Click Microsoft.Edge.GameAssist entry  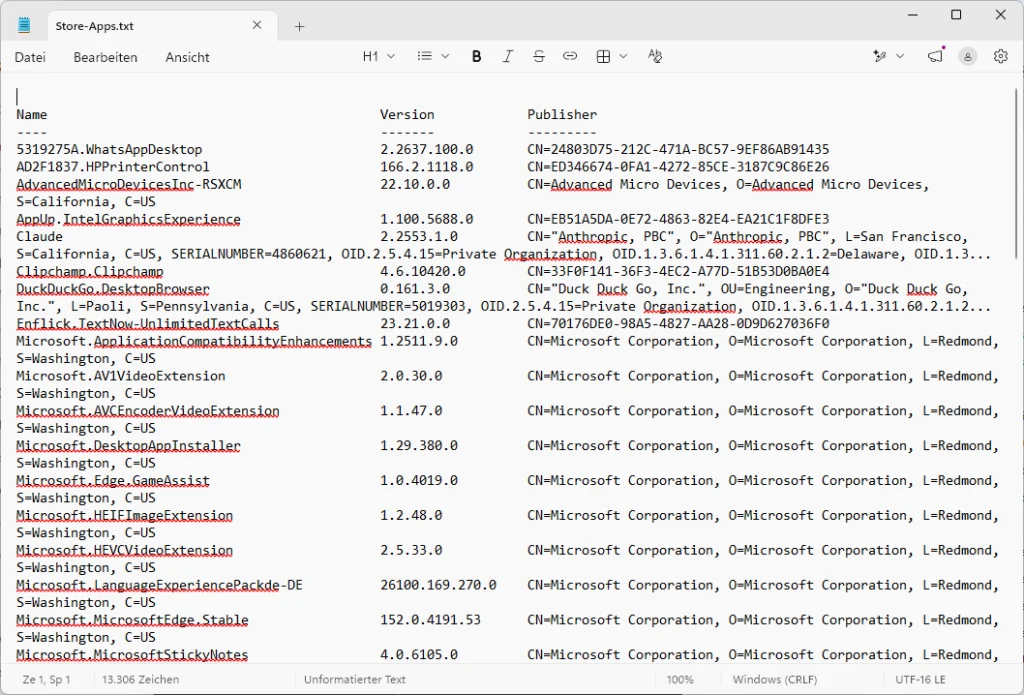(113, 480)
